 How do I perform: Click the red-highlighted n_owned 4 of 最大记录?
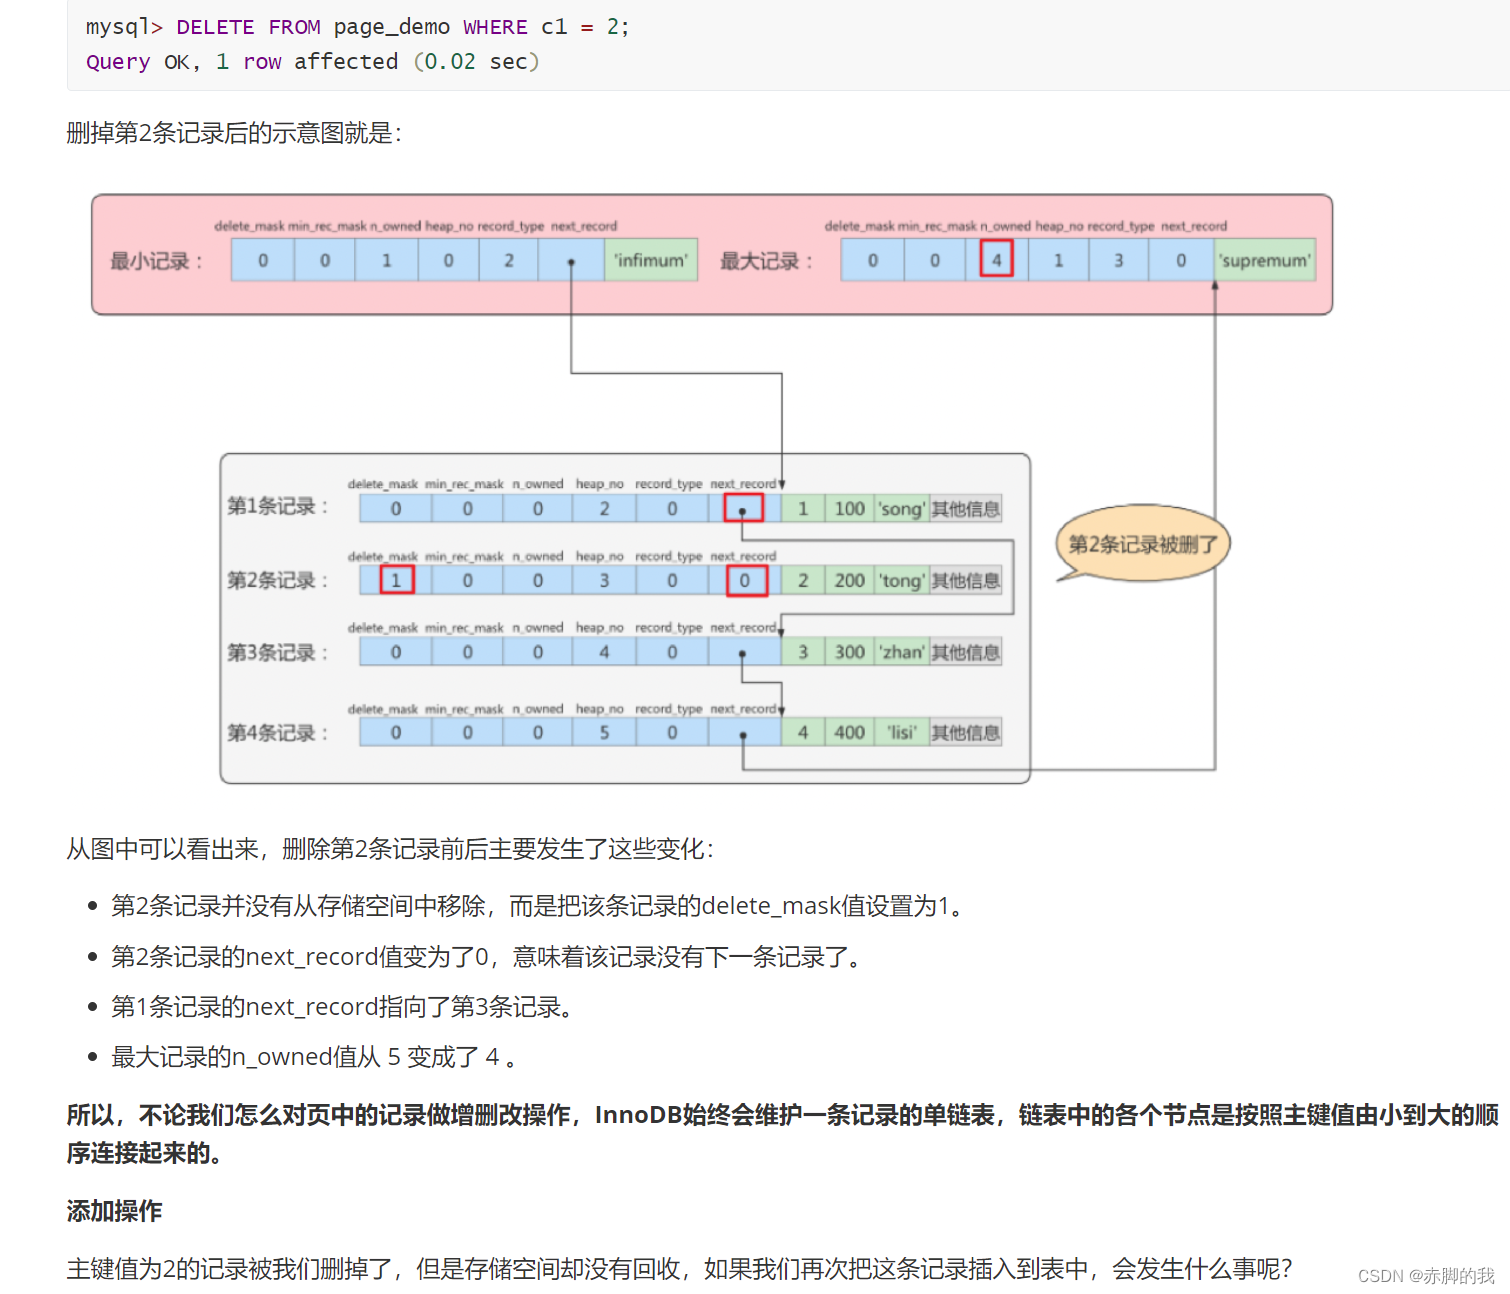pyautogui.click(x=996, y=259)
